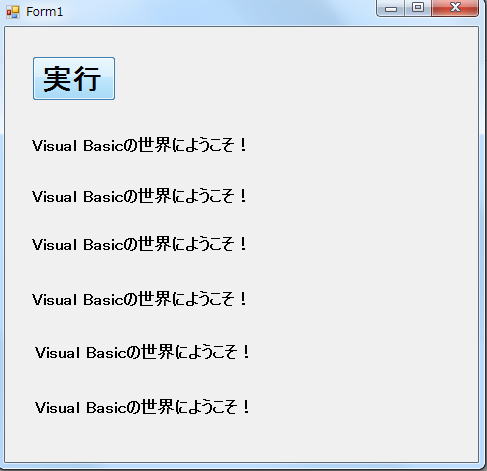
Task: Click the bottom-right corner grip of window
Action: click(x=482, y=466)
